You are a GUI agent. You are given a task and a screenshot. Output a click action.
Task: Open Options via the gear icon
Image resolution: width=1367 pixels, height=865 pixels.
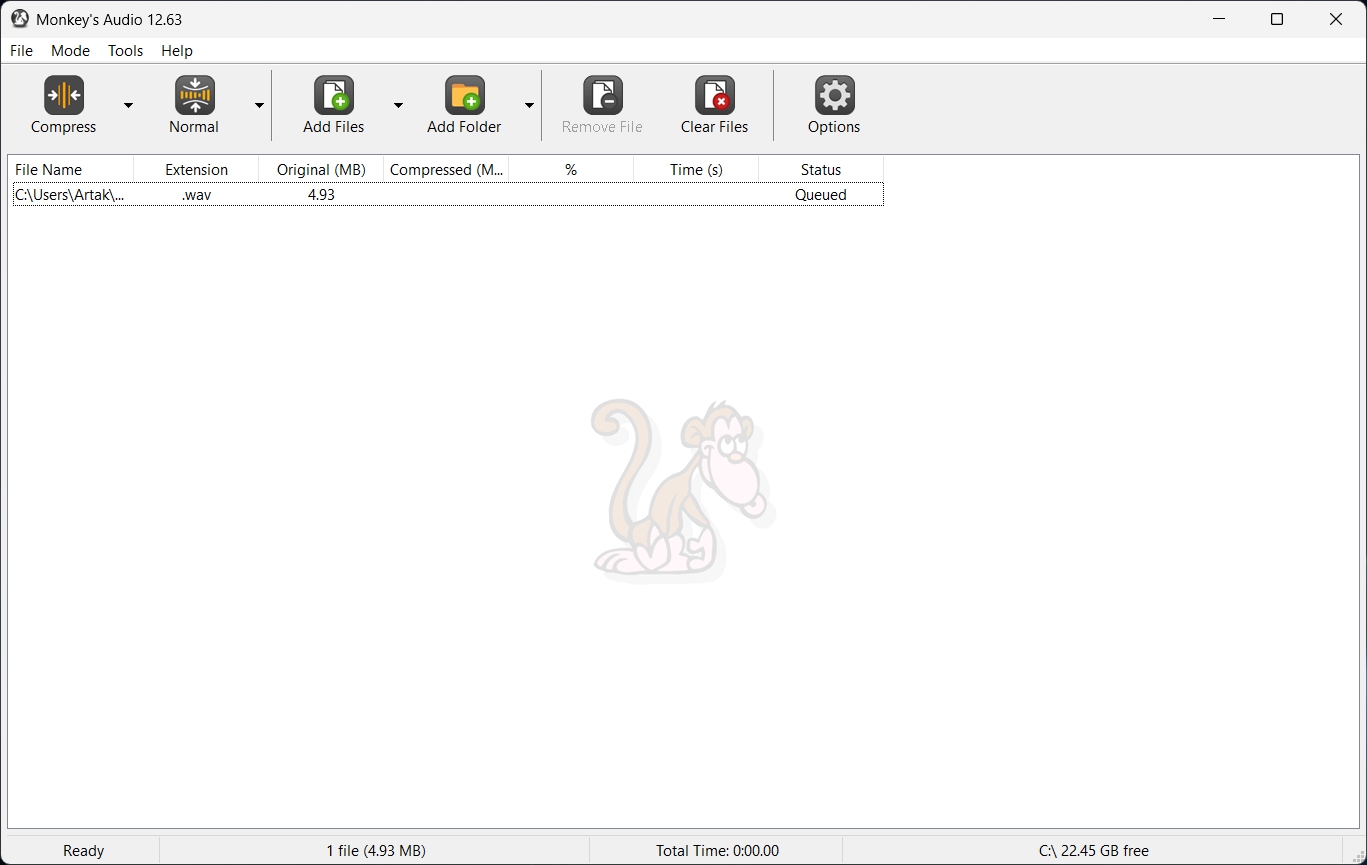click(x=834, y=96)
